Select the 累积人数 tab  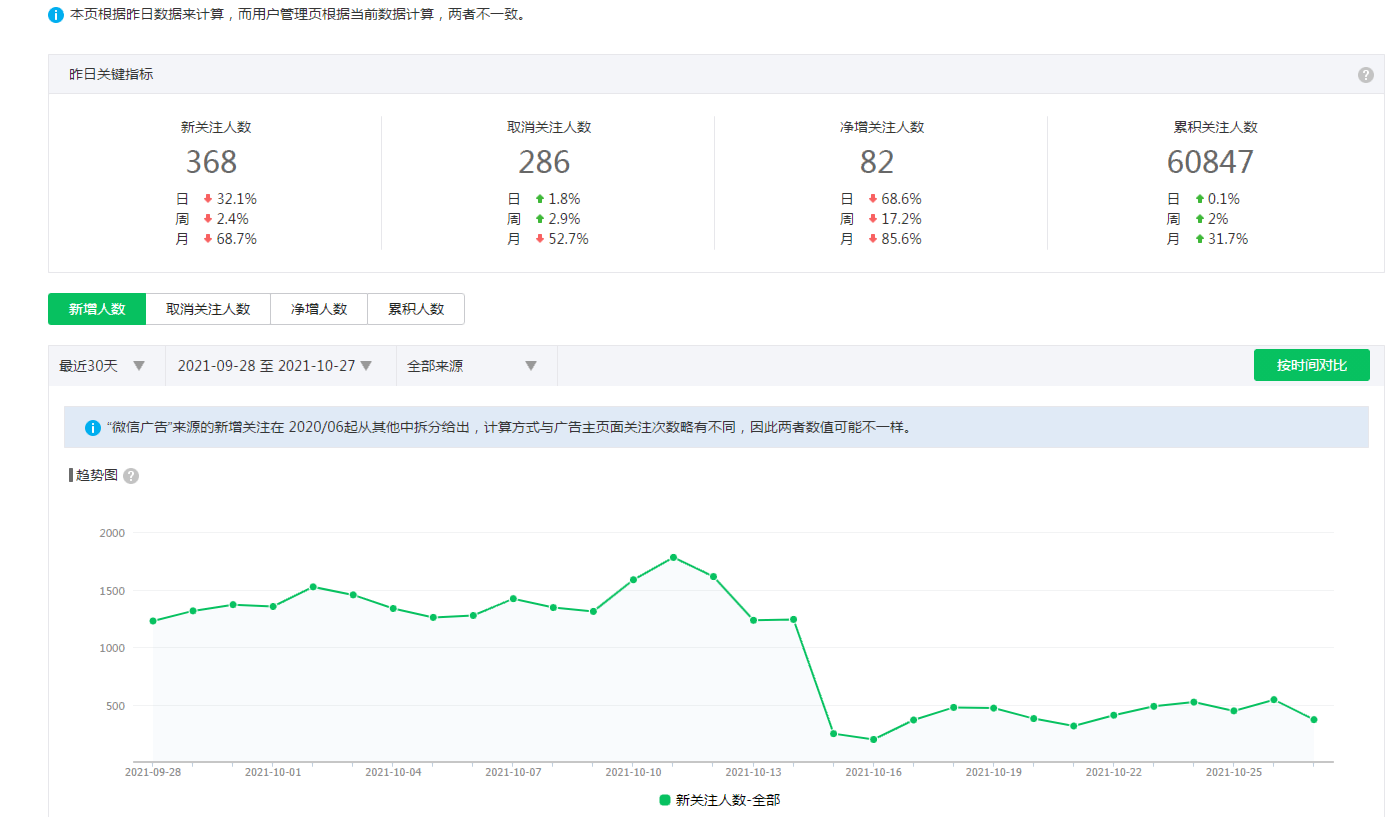[x=416, y=309]
